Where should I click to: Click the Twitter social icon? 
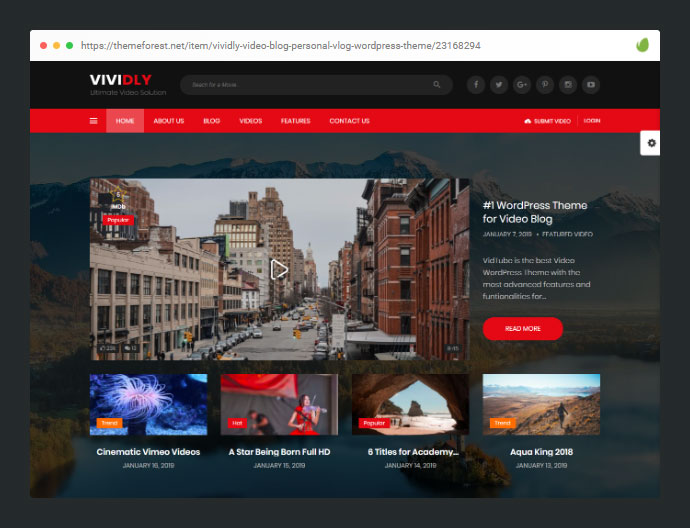coord(499,84)
